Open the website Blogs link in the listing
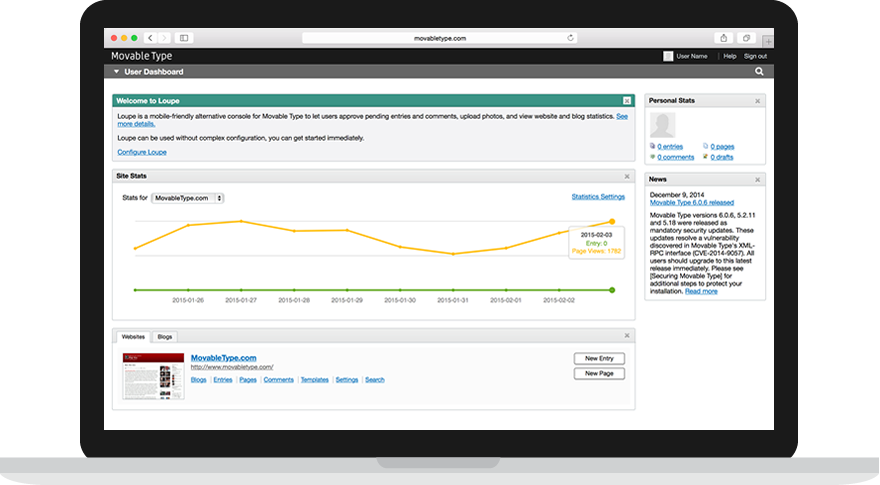This screenshot has width=880, height=485. [x=199, y=380]
